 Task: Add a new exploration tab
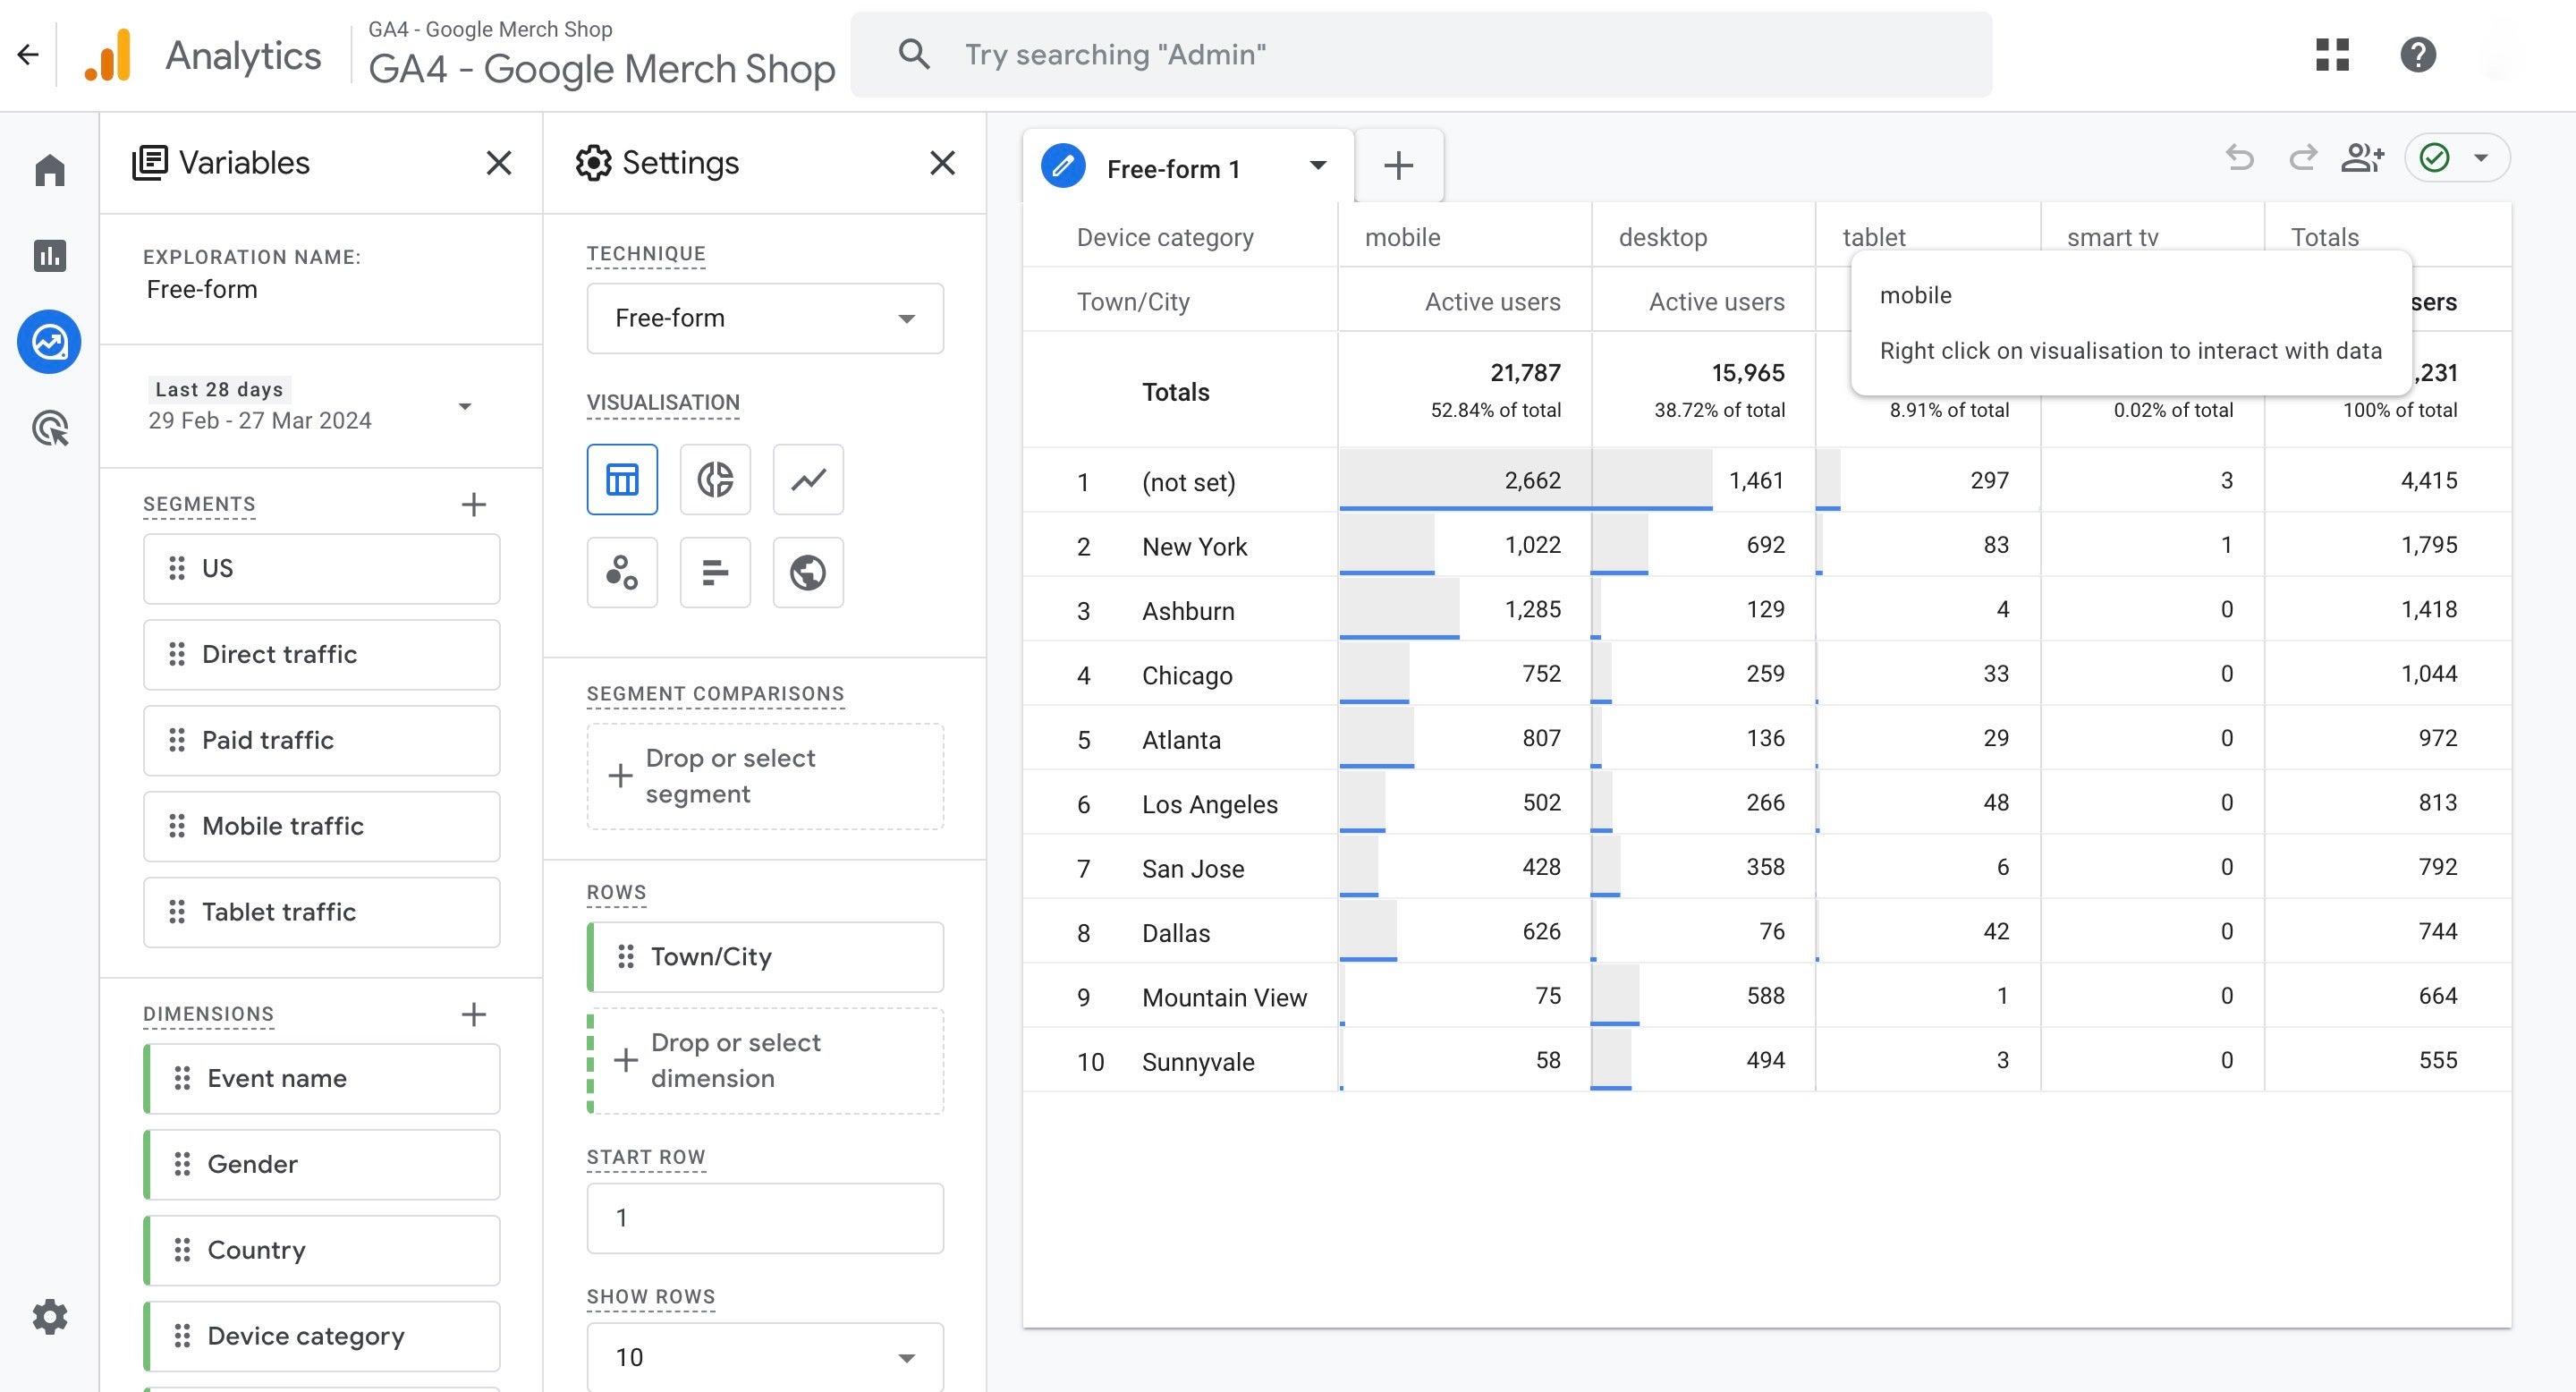(1398, 166)
